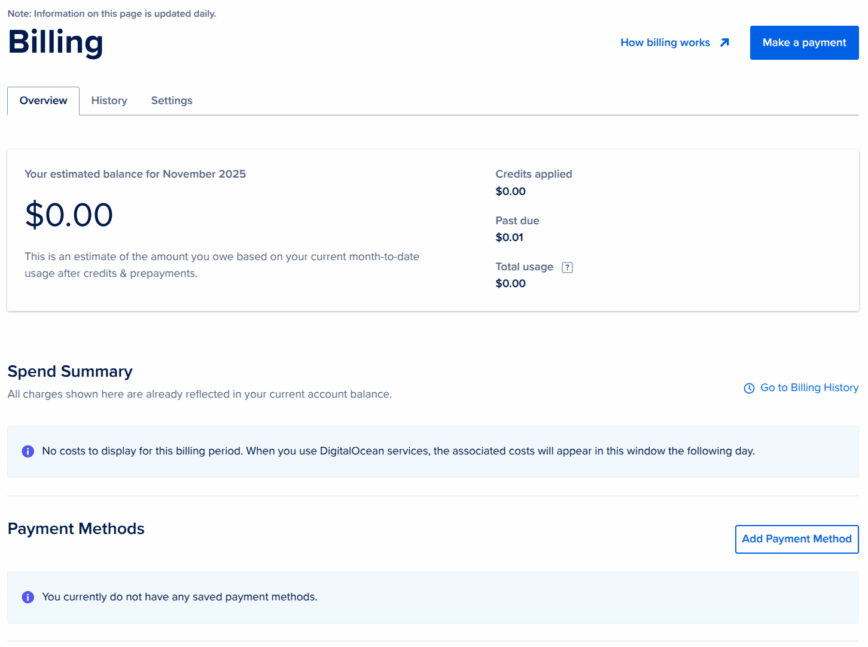This screenshot has width=868, height=647.
Task: Click the large $0.00 estimated balance amount
Action: click(x=69, y=215)
